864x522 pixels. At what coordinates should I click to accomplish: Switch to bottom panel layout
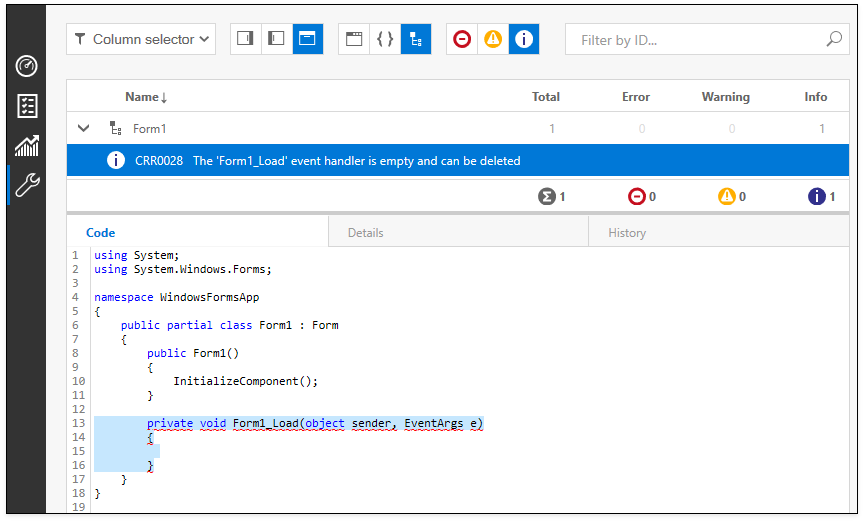307,39
